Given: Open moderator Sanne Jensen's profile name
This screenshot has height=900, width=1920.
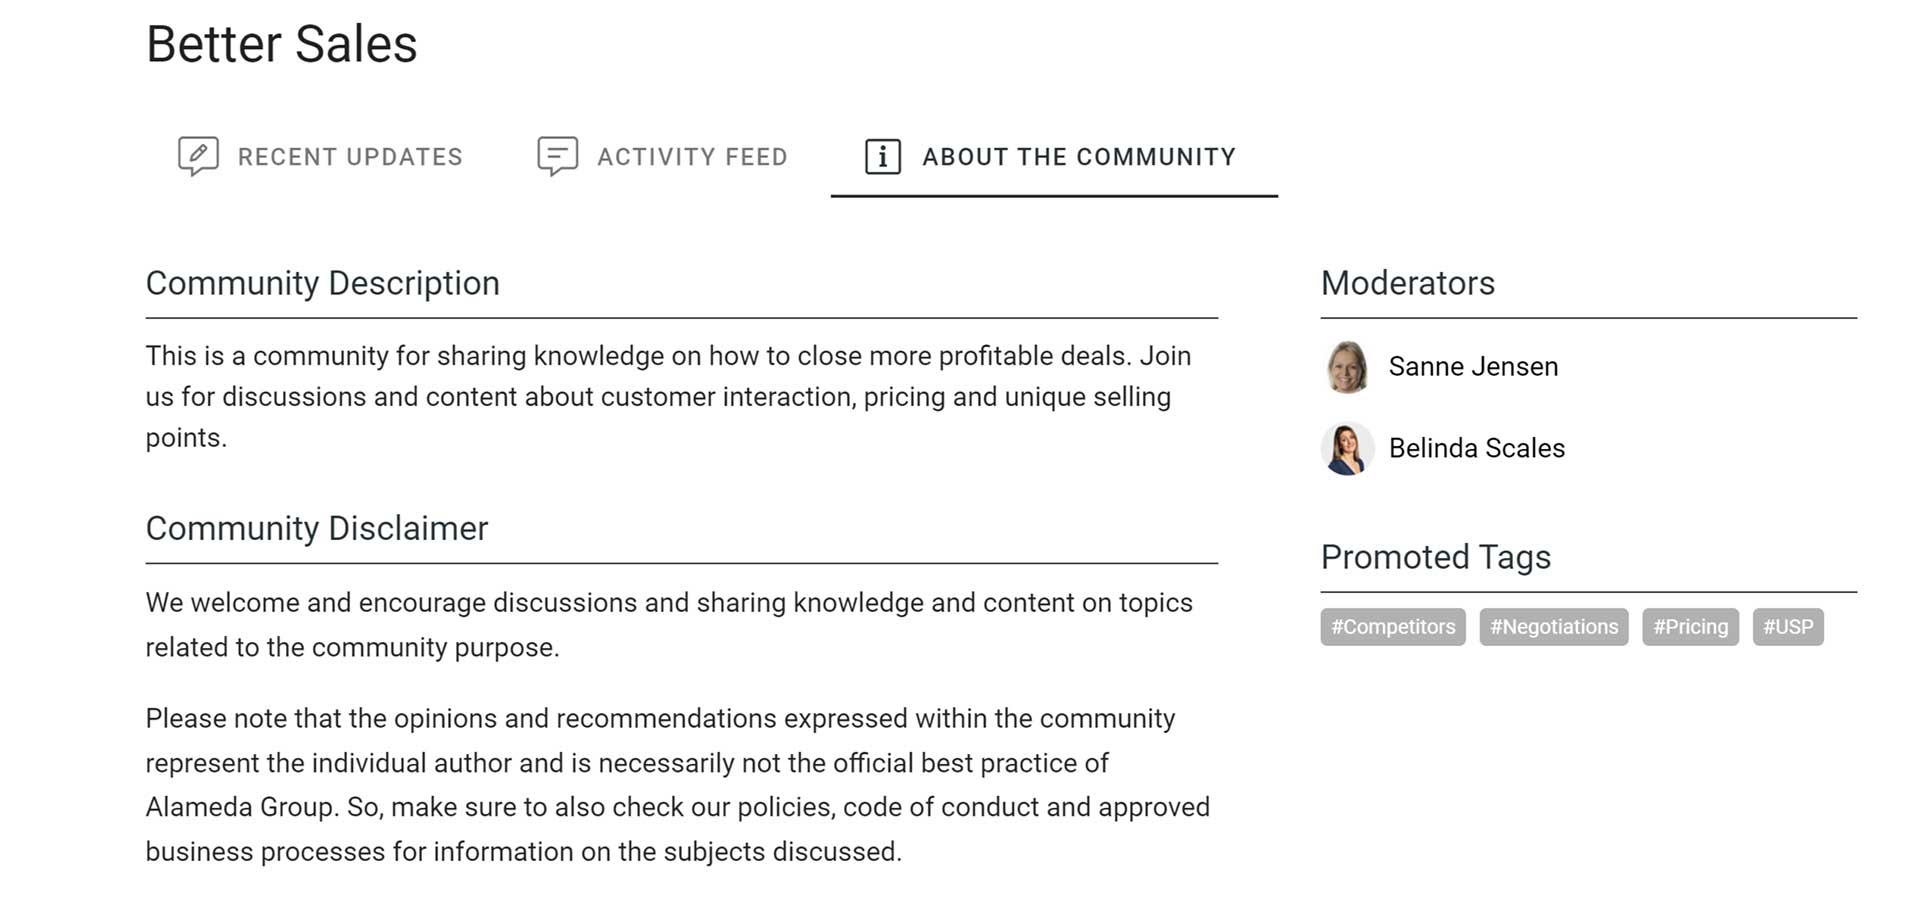Looking at the screenshot, I should pos(1473,367).
